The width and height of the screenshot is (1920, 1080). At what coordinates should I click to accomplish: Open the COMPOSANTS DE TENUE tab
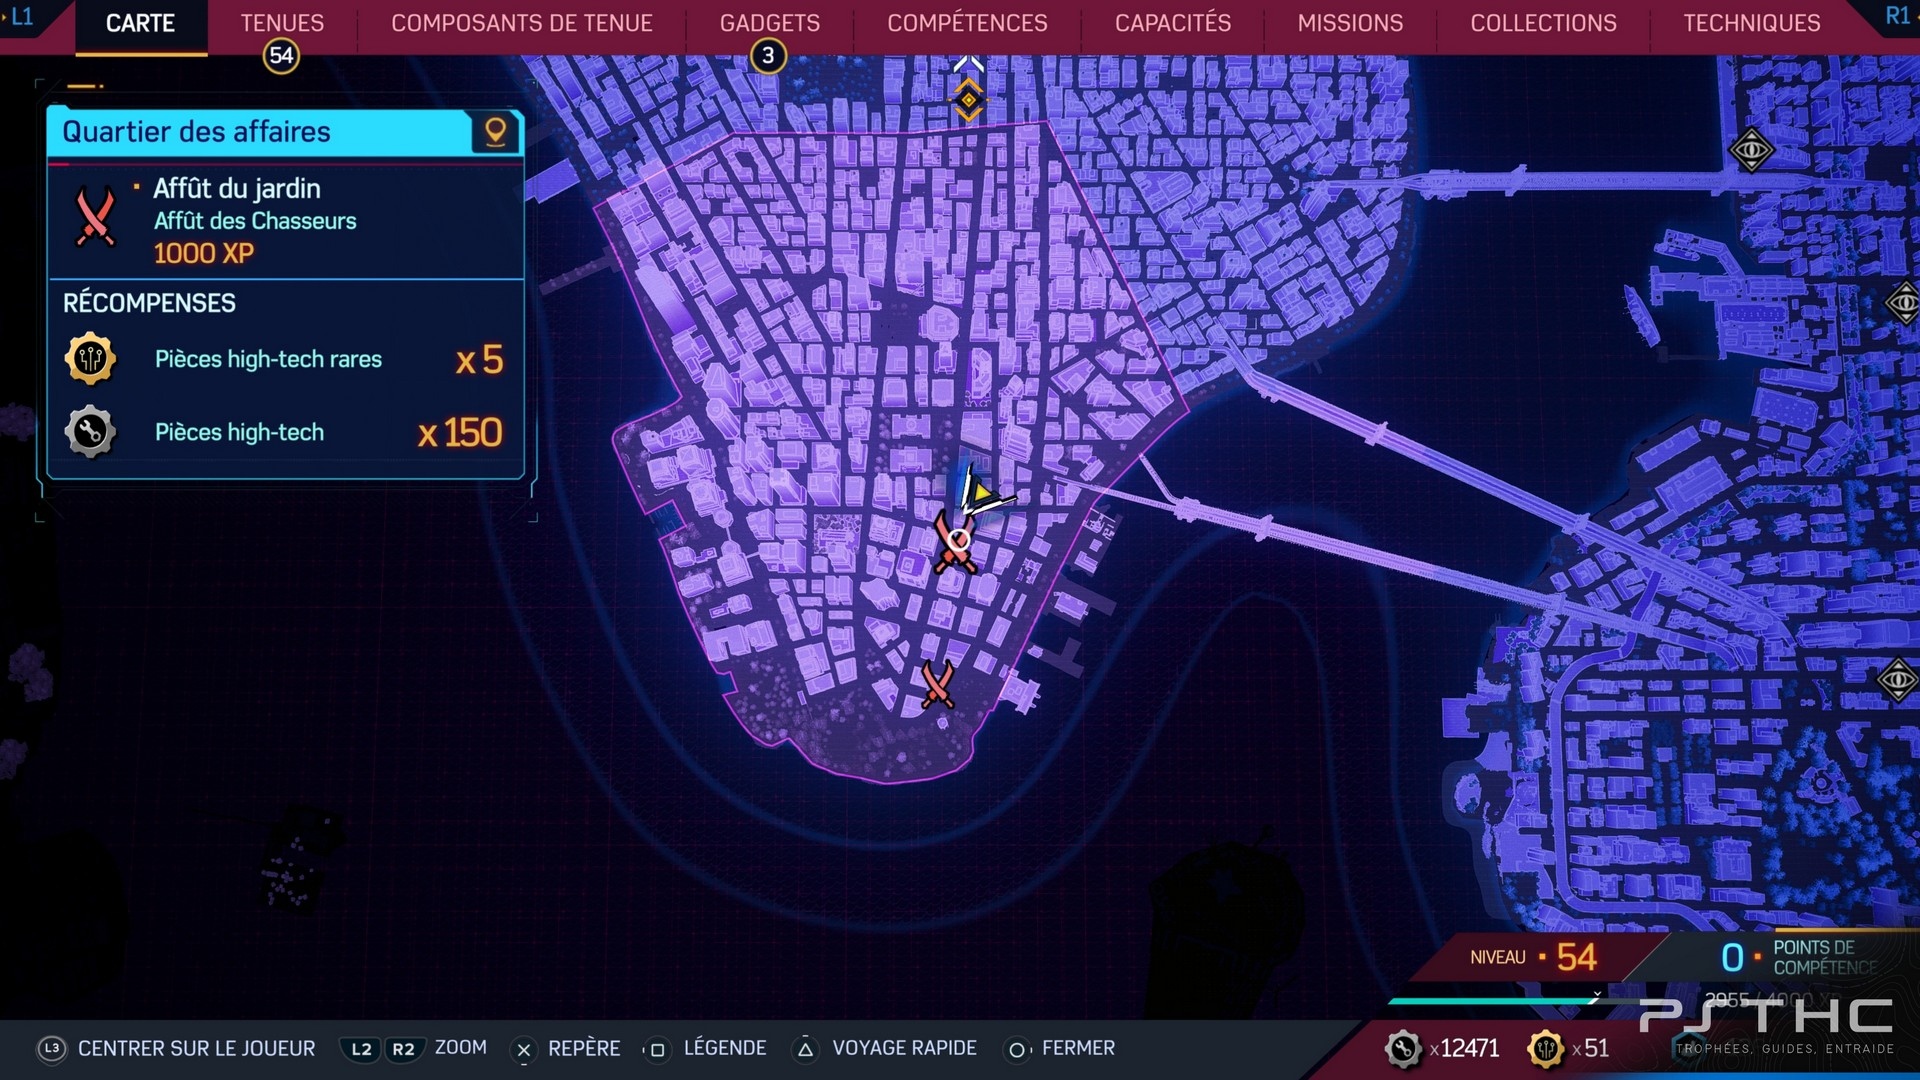(x=521, y=23)
